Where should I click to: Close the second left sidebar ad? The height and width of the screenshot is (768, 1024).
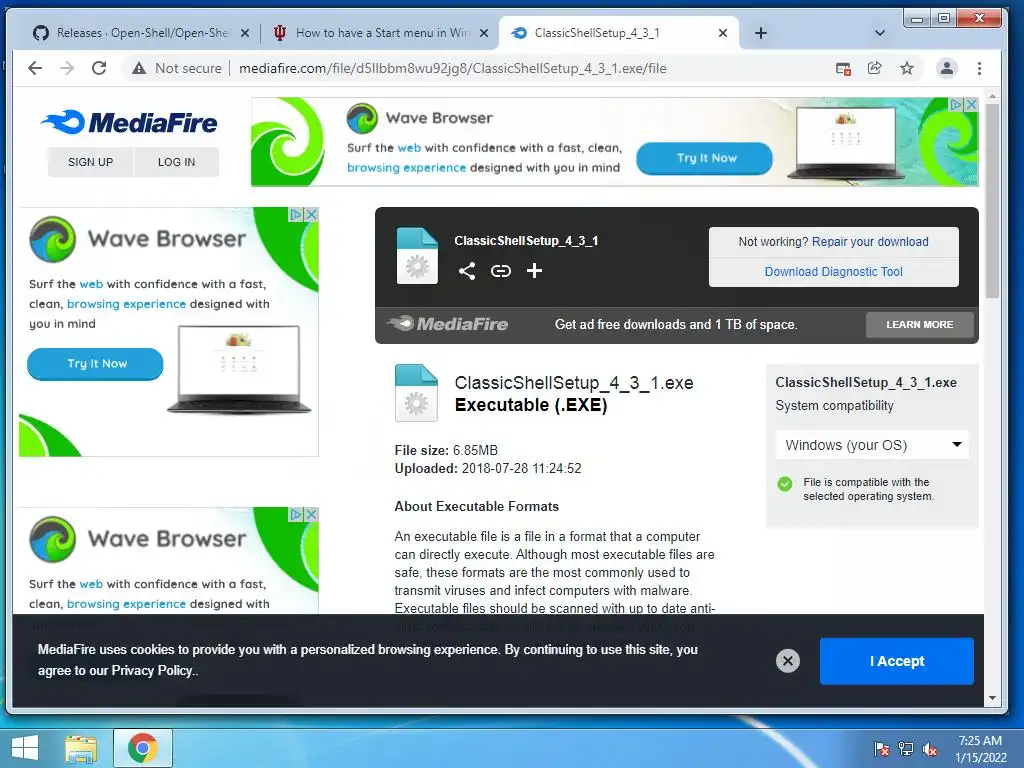click(x=312, y=514)
